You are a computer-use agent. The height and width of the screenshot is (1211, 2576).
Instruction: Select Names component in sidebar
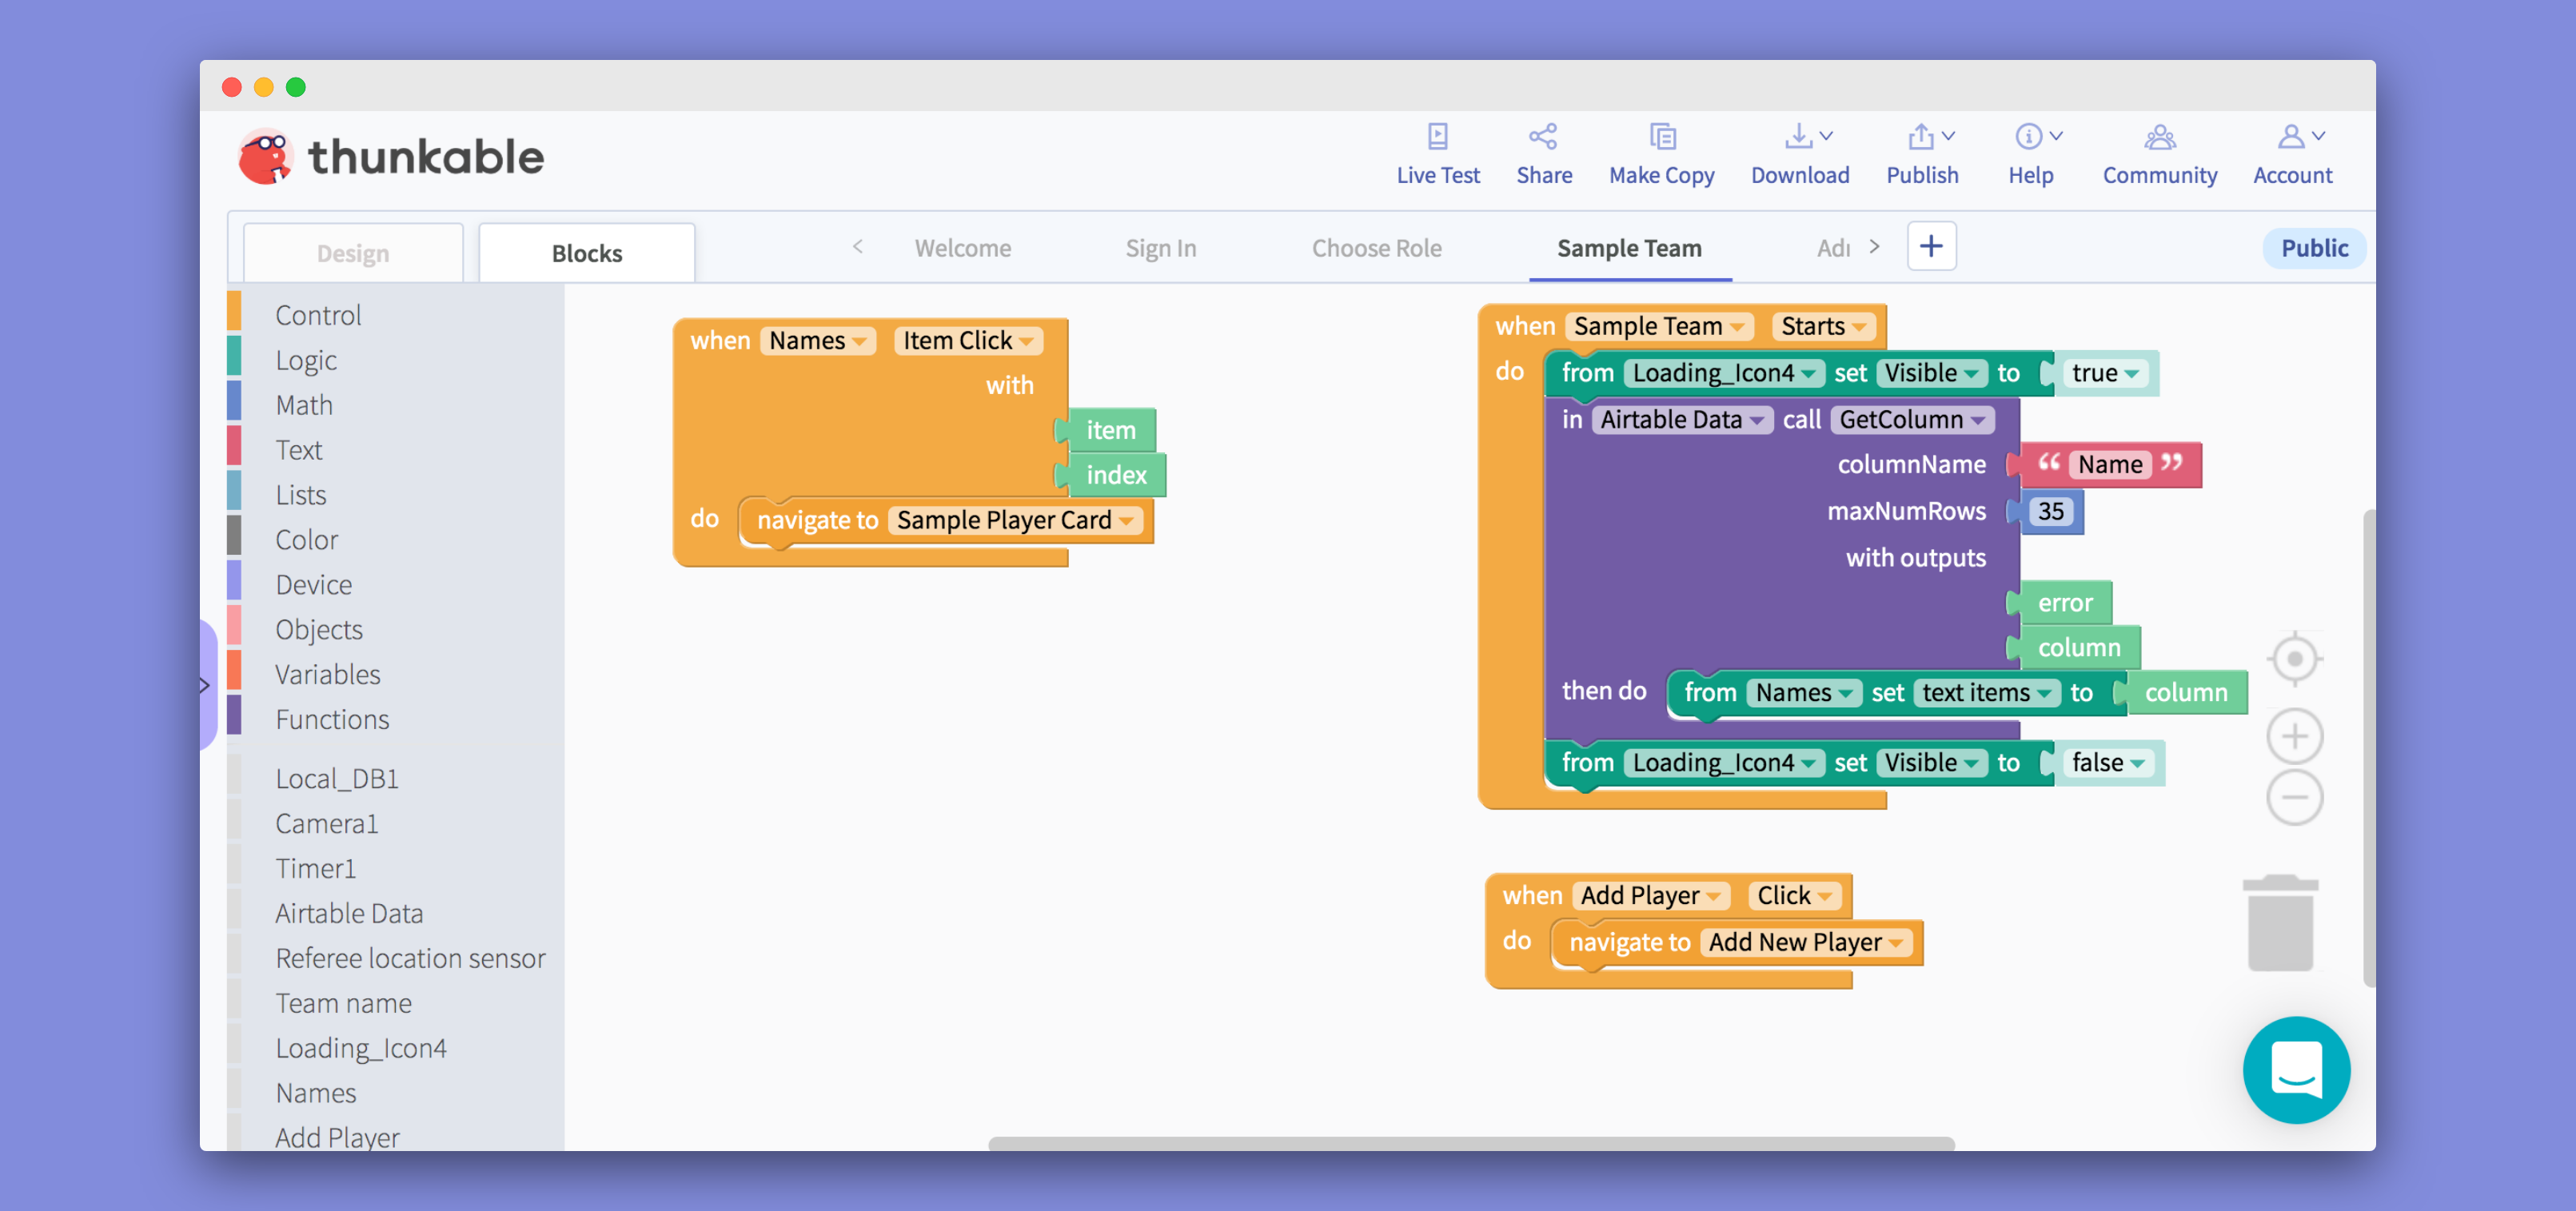click(x=315, y=1094)
